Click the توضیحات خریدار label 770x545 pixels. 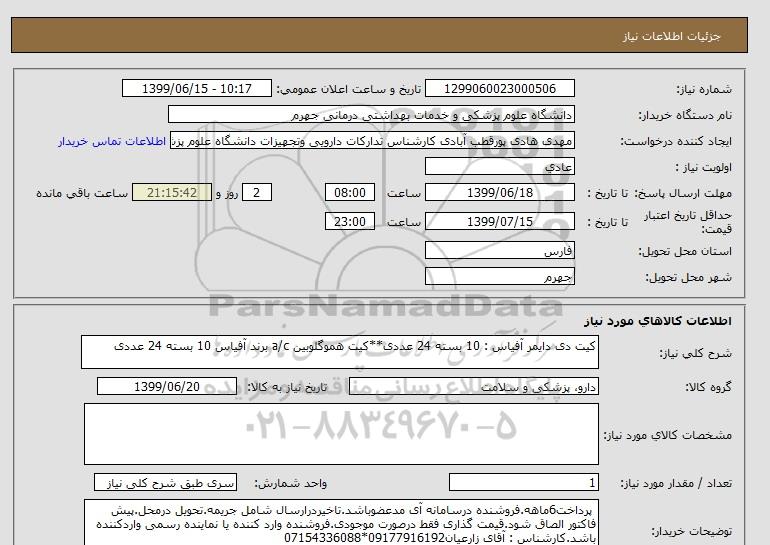691,531
